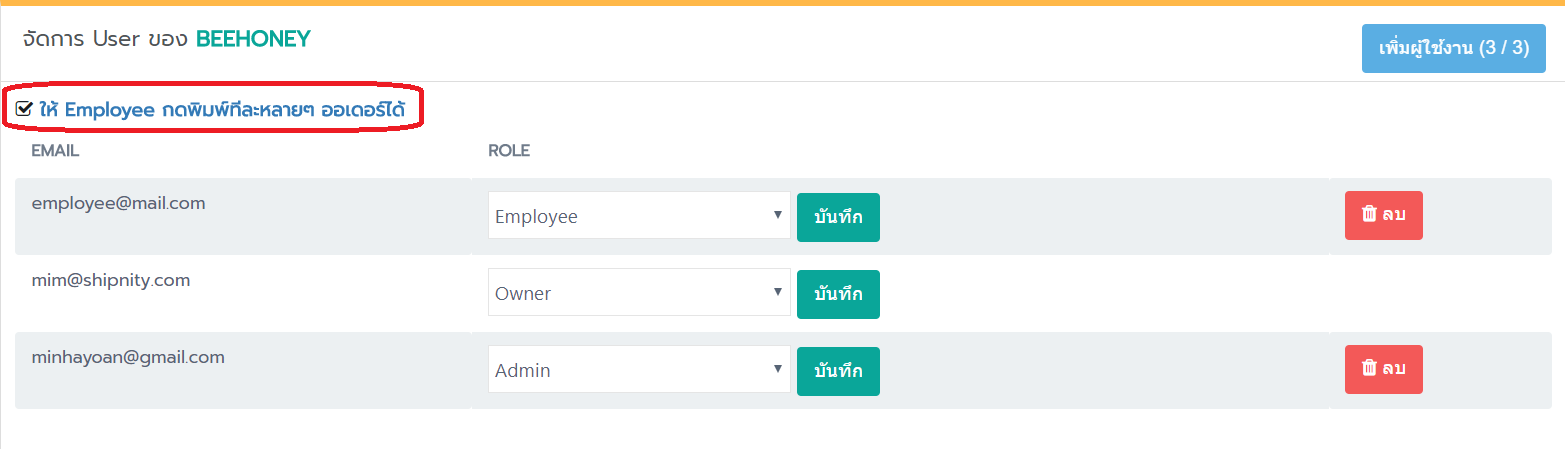Save role for minhayoan@gmail.com with บันทึก
The image size is (1565, 449).
838,371
